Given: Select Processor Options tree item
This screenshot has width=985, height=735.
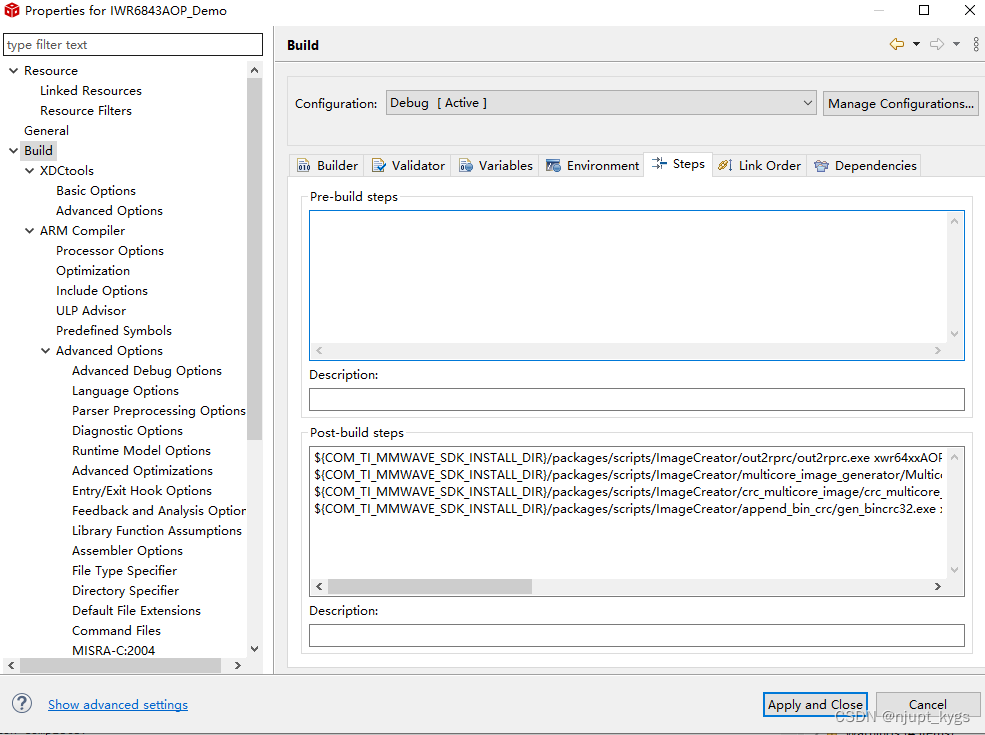Looking at the screenshot, I should coord(110,251).
